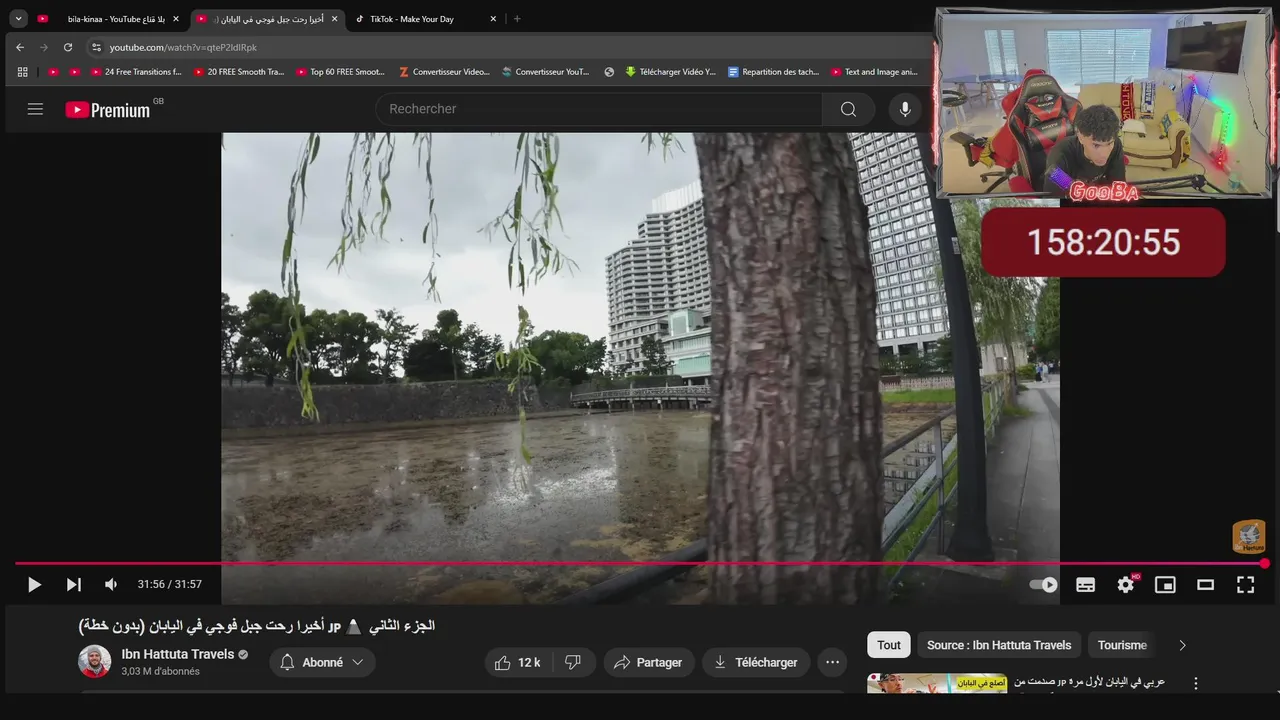
Task: Switch to theater mode
Action: (1205, 585)
